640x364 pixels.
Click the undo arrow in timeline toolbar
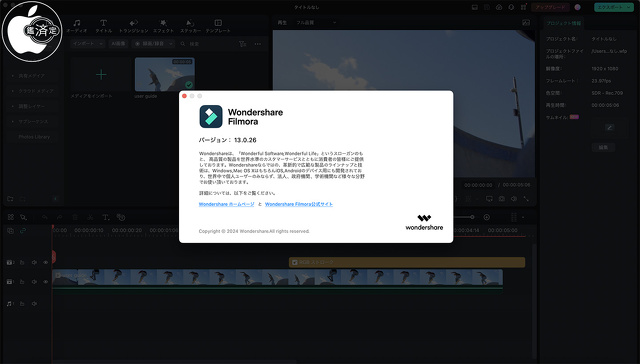tap(44, 217)
